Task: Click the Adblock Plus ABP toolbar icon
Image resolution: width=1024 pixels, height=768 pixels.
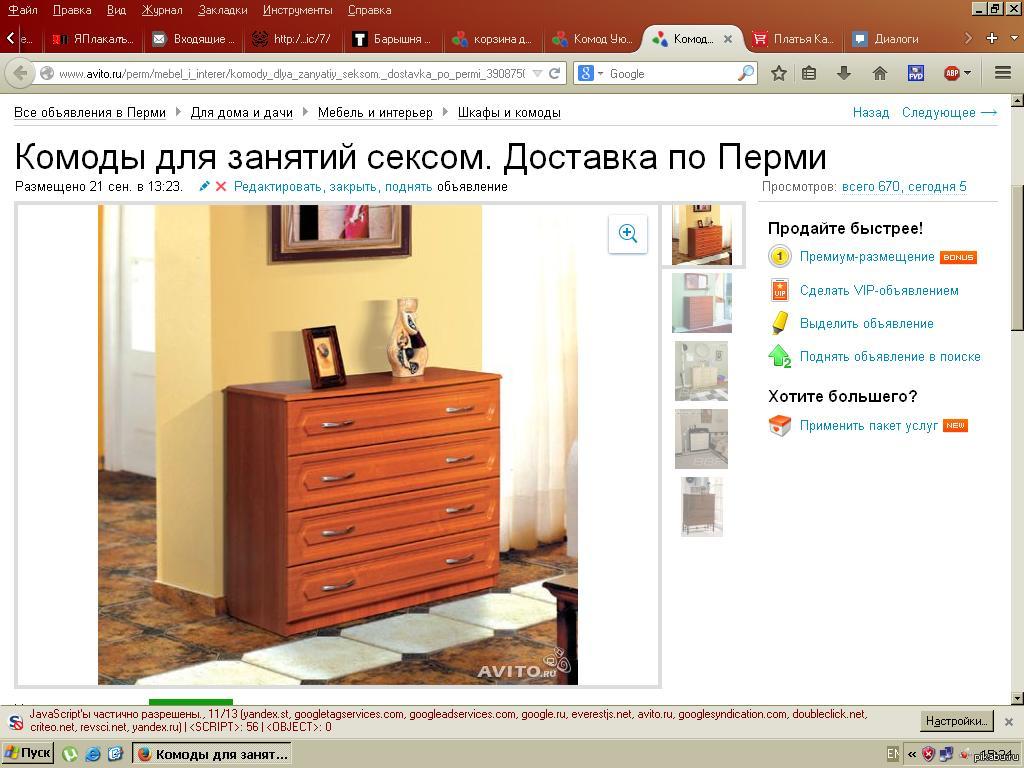Action: 953,73
